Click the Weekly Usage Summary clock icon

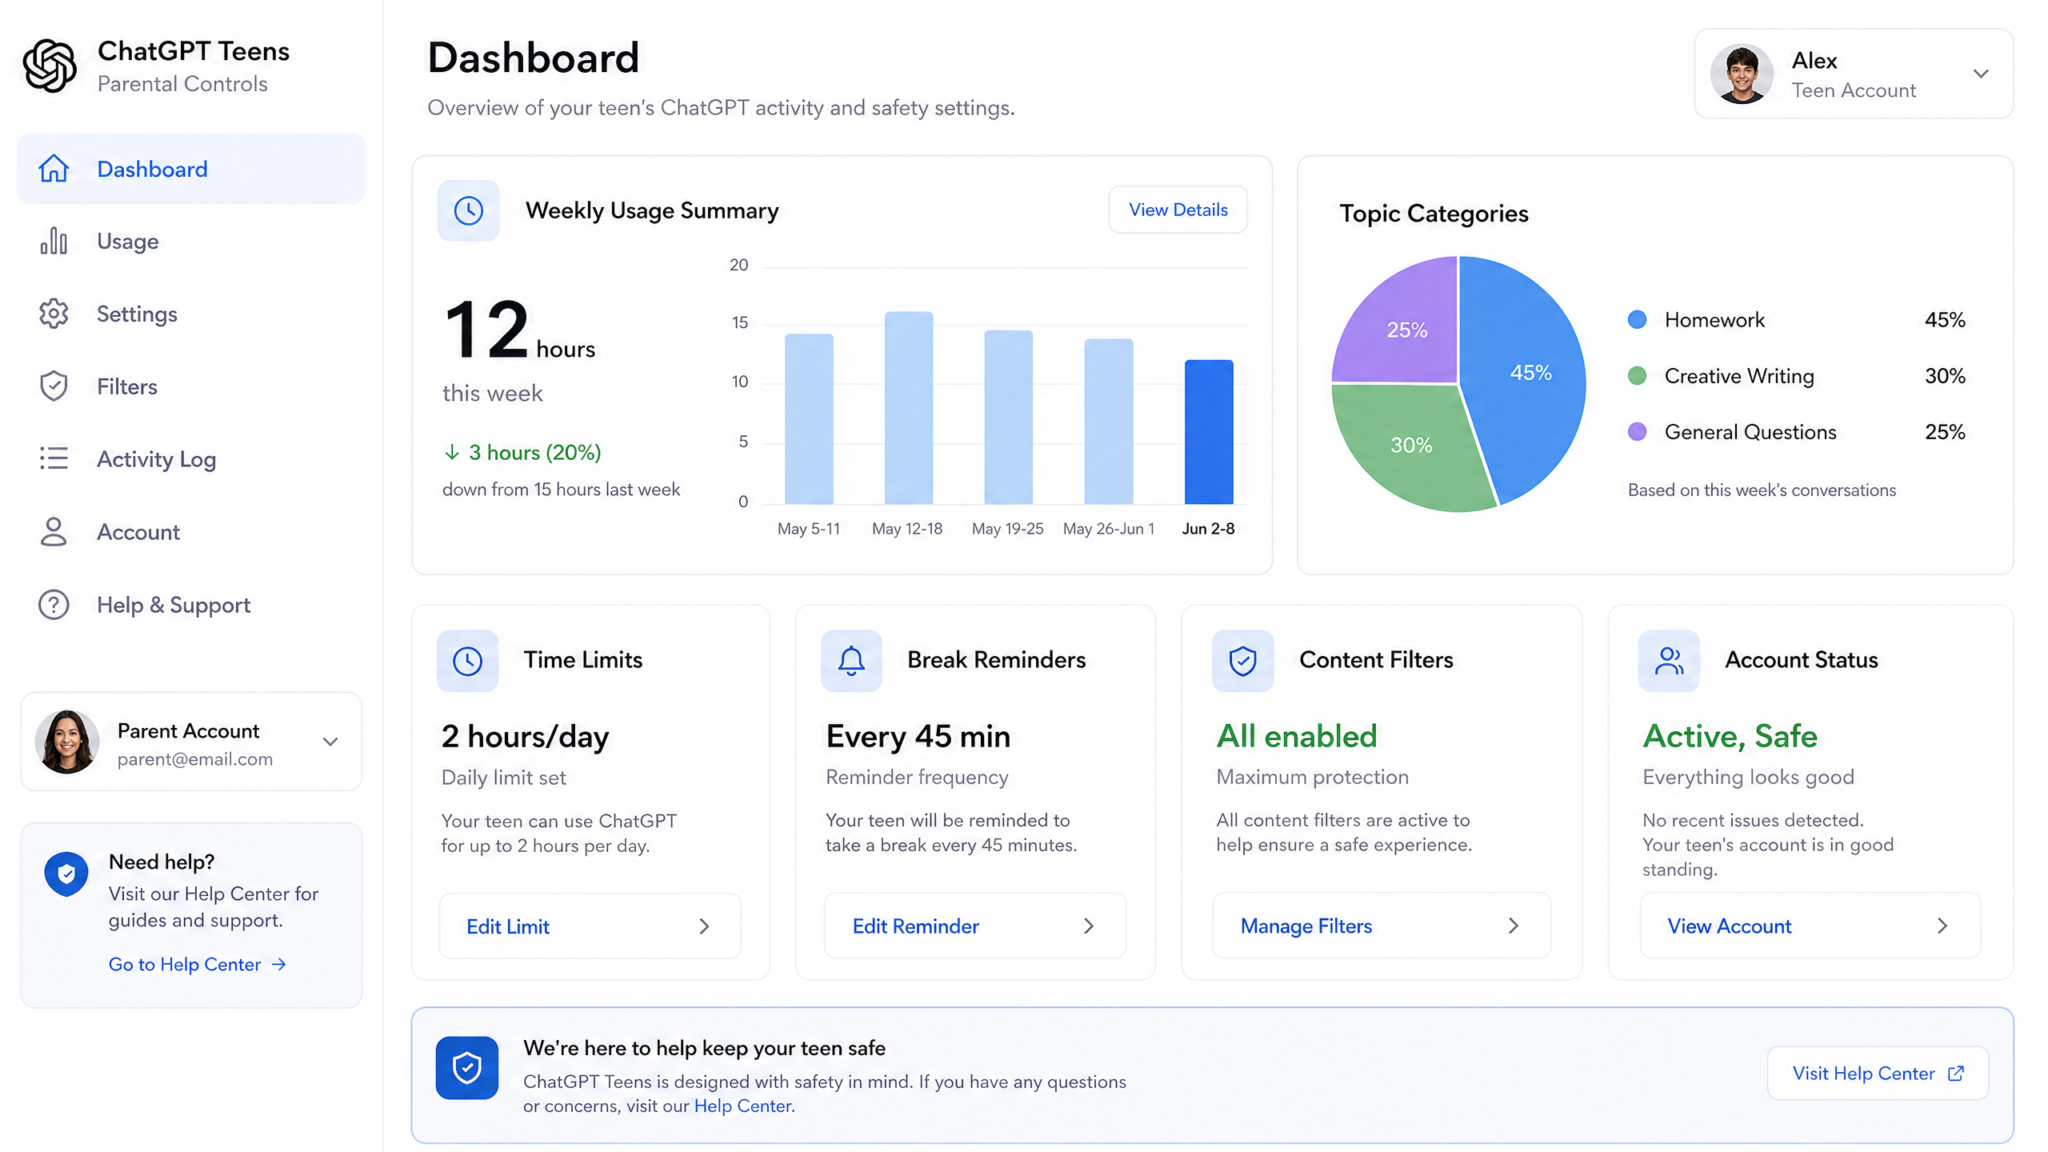[x=468, y=210]
